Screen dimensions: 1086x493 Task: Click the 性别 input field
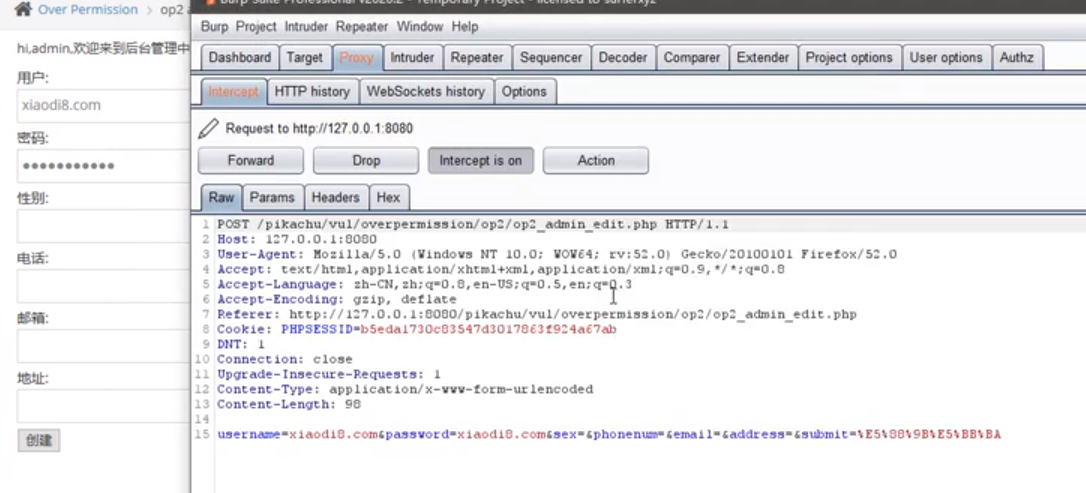click(103, 226)
